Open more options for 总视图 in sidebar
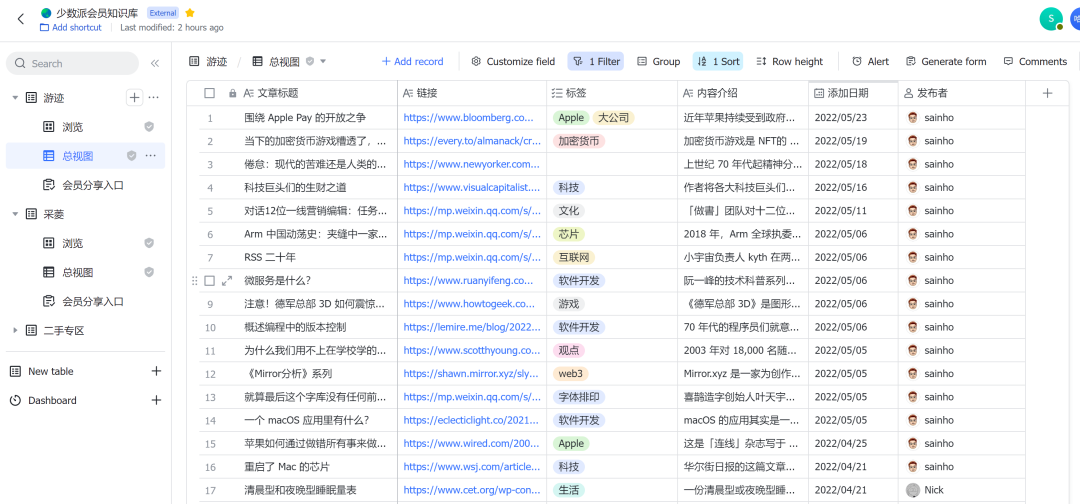This screenshot has width=1080, height=504. (x=151, y=156)
